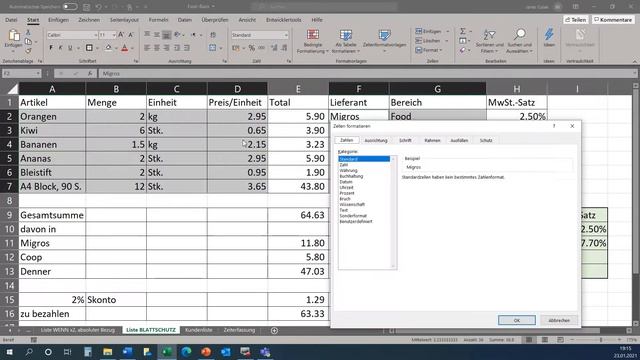Open the font size dropdown
The width and height of the screenshot is (640, 360).
(x=113, y=35)
